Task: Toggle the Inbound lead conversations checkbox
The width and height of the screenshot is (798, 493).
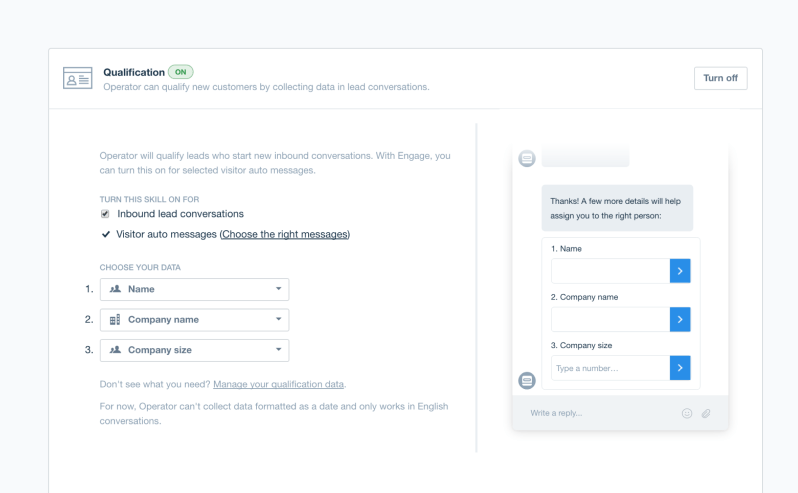Action: 105,214
